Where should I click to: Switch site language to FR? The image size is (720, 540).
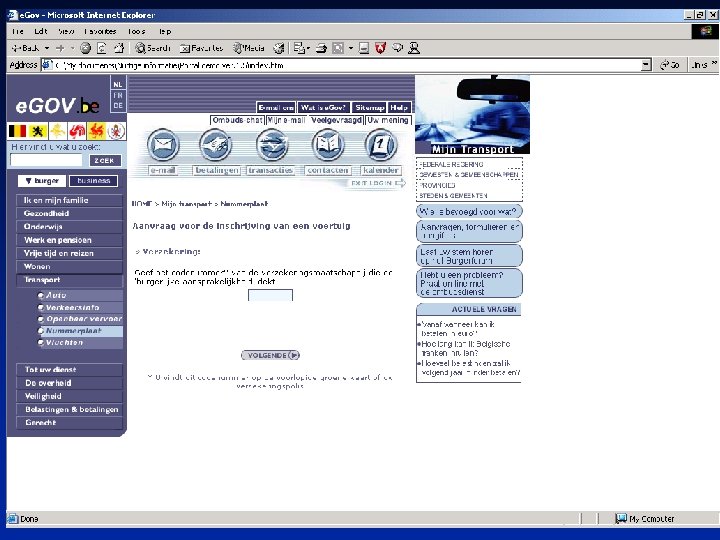click(118, 95)
